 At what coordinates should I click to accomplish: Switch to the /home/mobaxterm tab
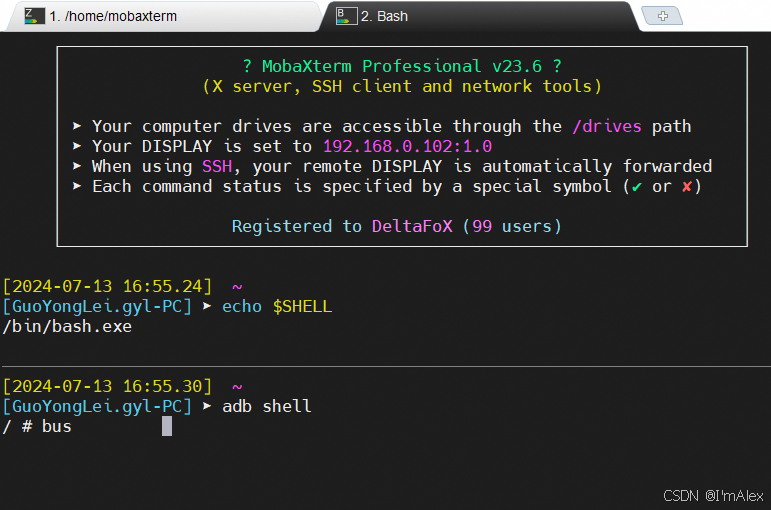point(162,16)
